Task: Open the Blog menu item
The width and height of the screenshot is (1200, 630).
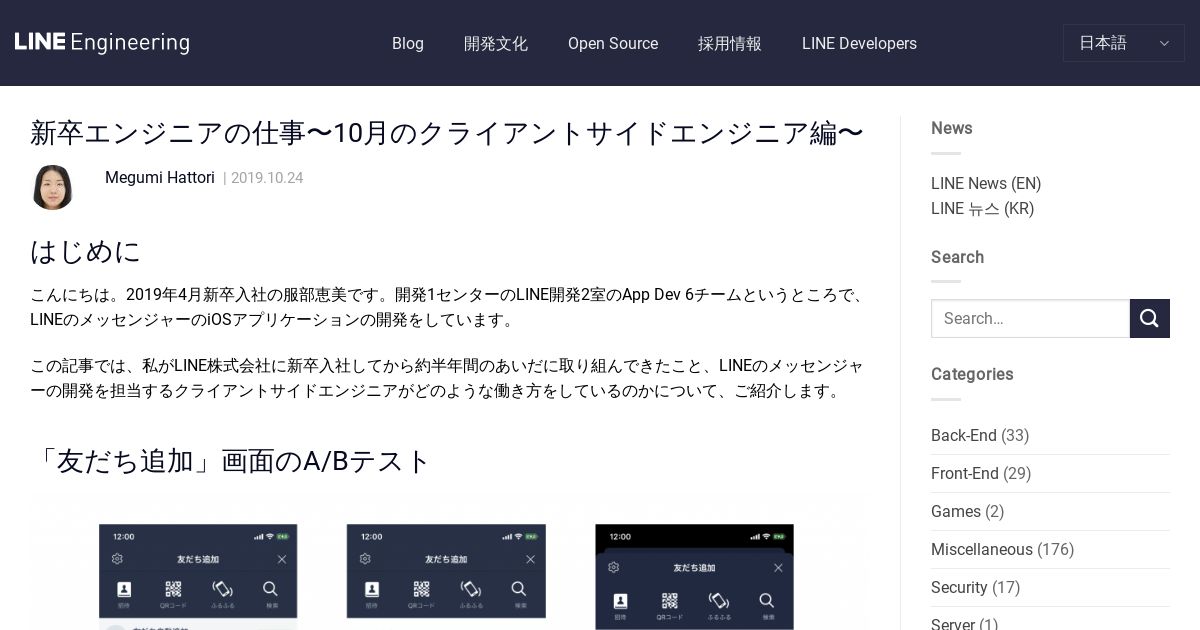Action: click(408, 44)
